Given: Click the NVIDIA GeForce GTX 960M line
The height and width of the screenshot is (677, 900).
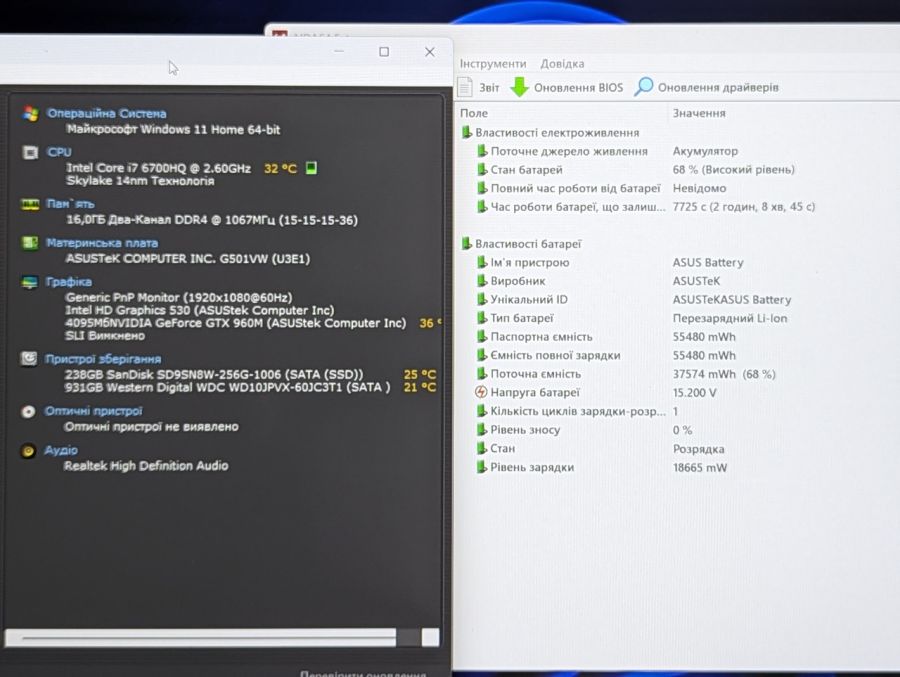Looking at the screenshot, I should coord(235,323).
